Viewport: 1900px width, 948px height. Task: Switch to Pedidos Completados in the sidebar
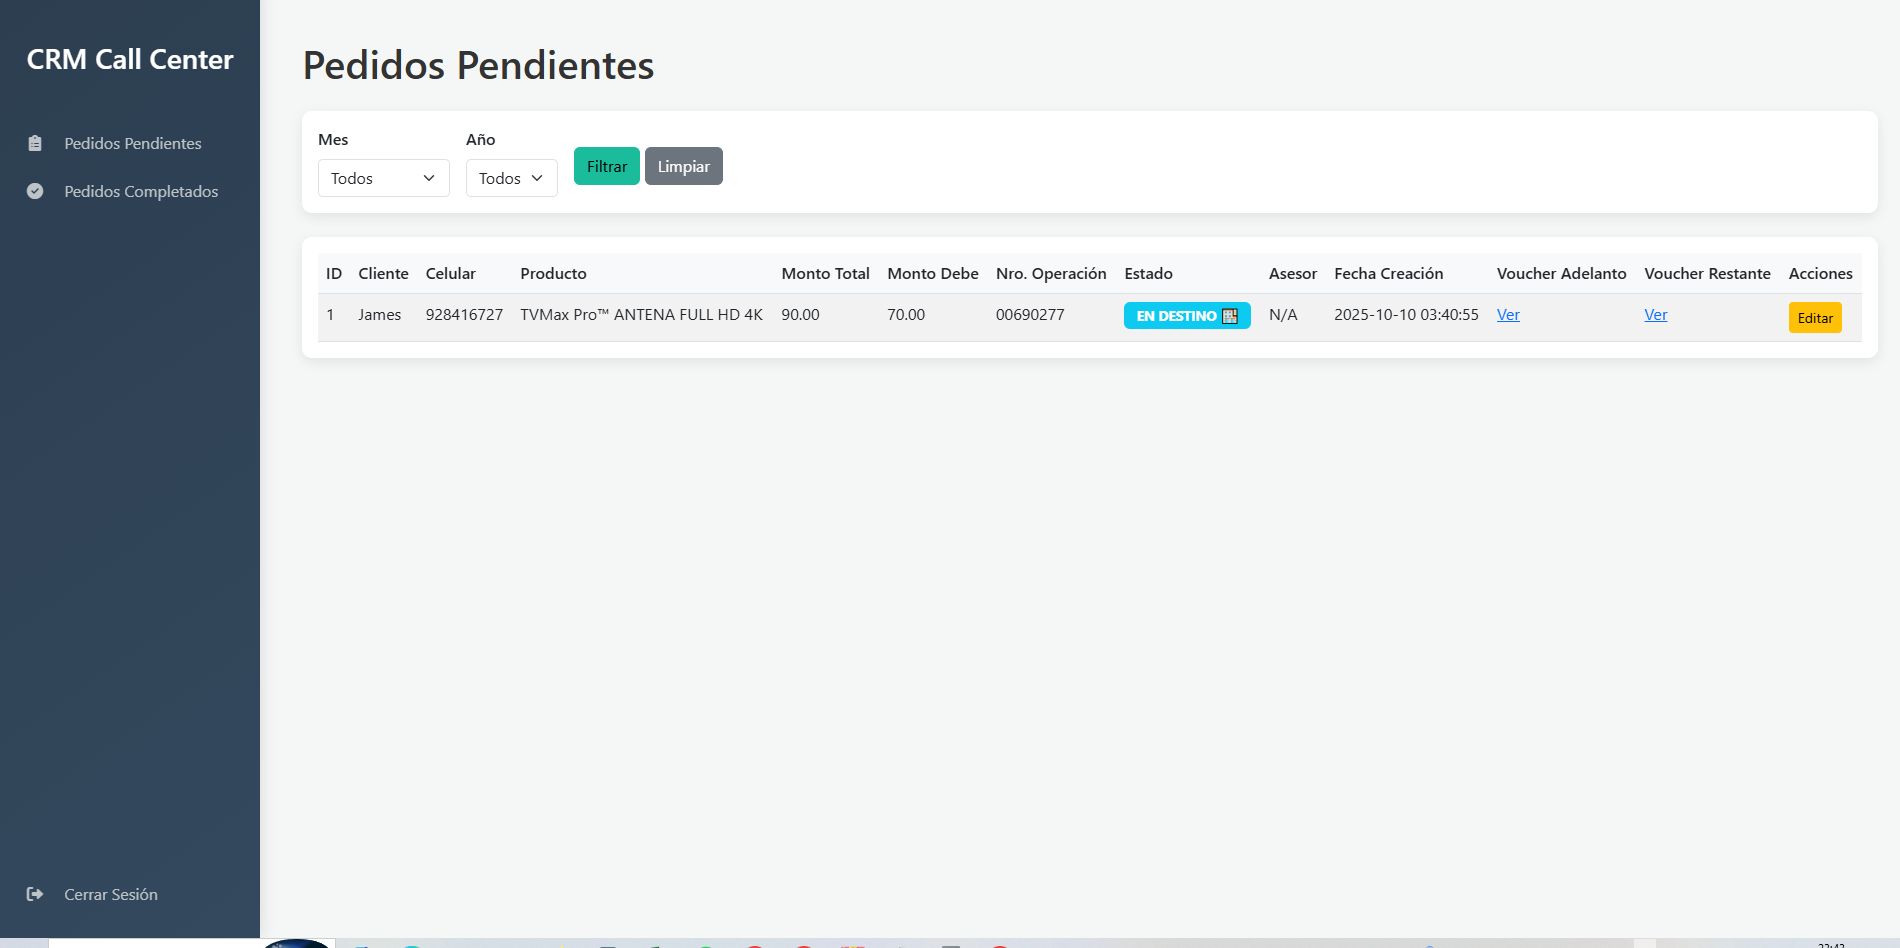click(x=141, y=191)
